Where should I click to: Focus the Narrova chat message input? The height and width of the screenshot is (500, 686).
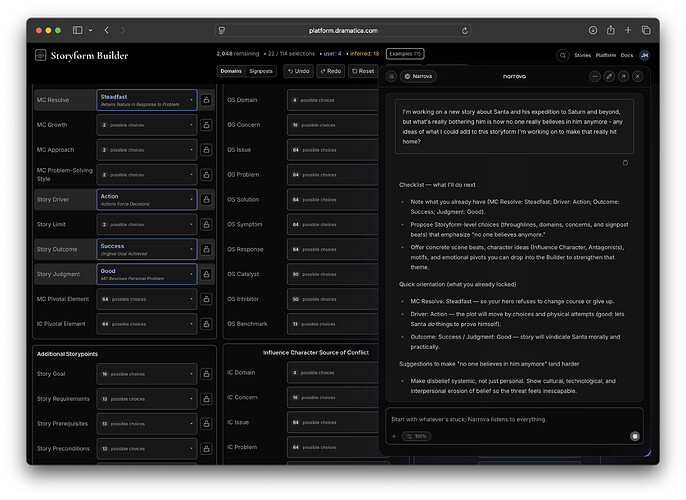[514, 420]
